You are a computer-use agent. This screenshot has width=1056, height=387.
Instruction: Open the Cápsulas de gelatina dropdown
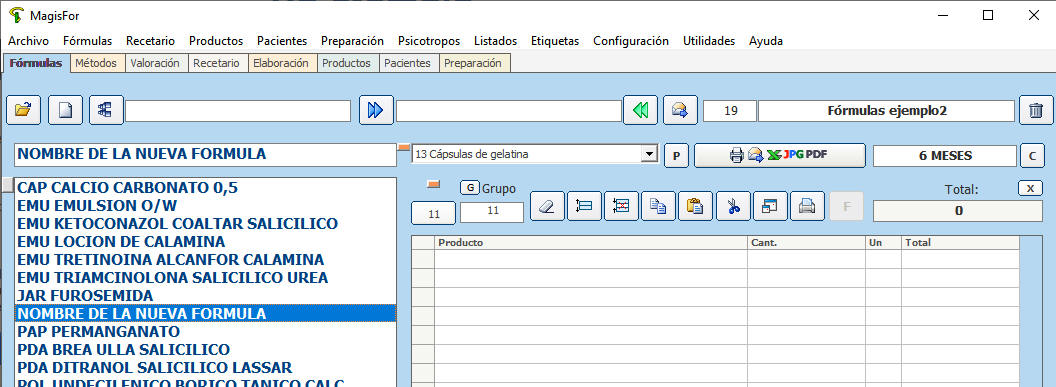point(649,154)
